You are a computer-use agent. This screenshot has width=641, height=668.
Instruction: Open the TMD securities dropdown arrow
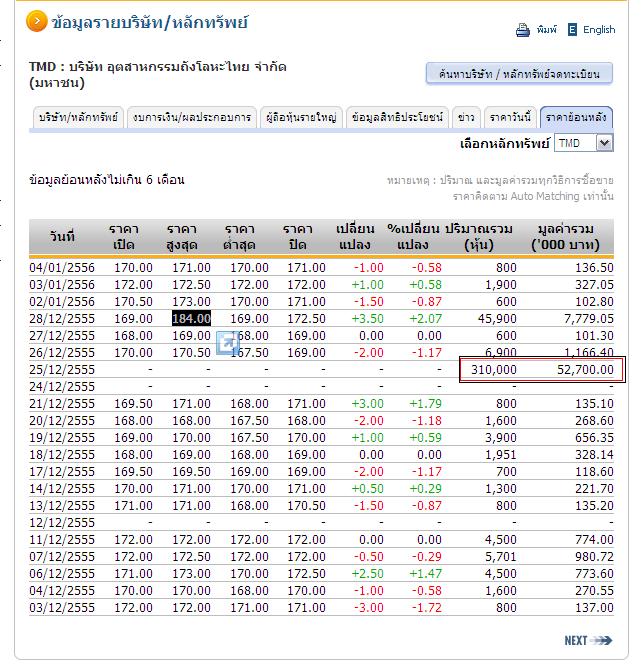click(605, 143)
